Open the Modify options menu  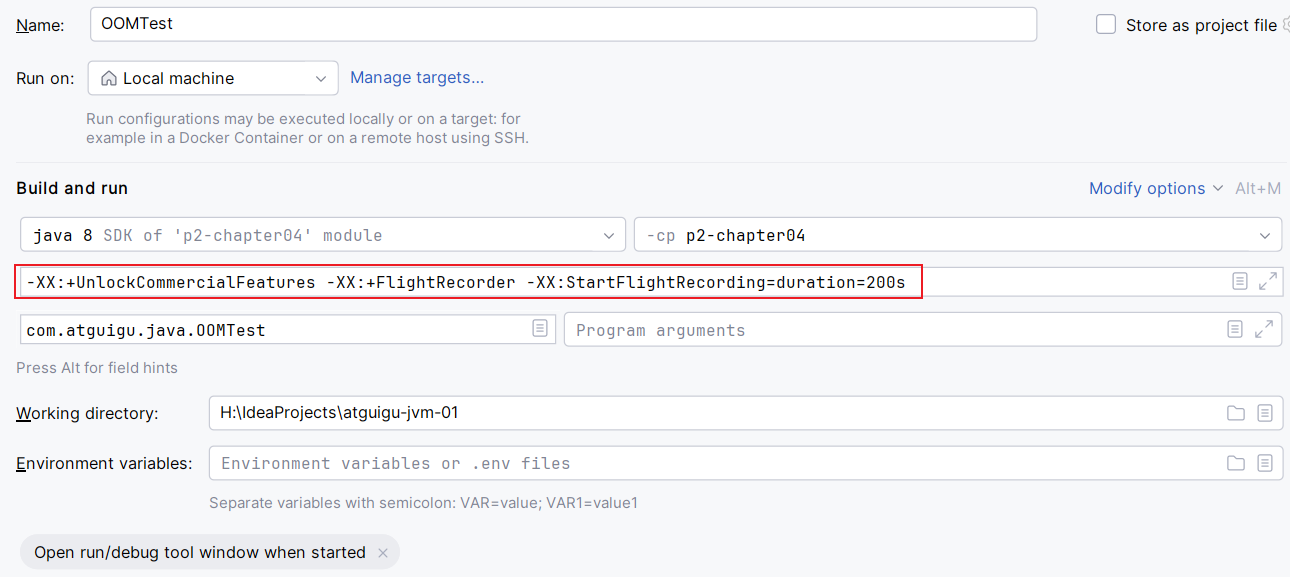[x=1155, y=188]
